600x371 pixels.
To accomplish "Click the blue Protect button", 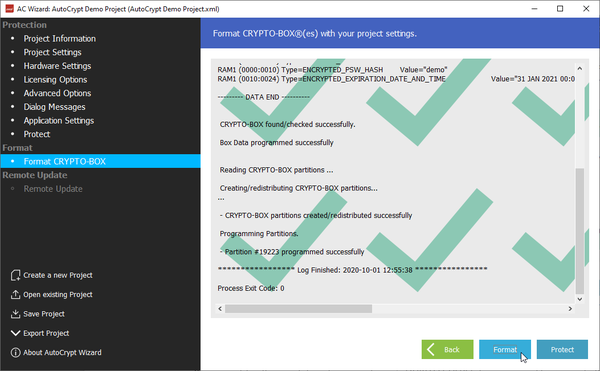I will [562, 349].
